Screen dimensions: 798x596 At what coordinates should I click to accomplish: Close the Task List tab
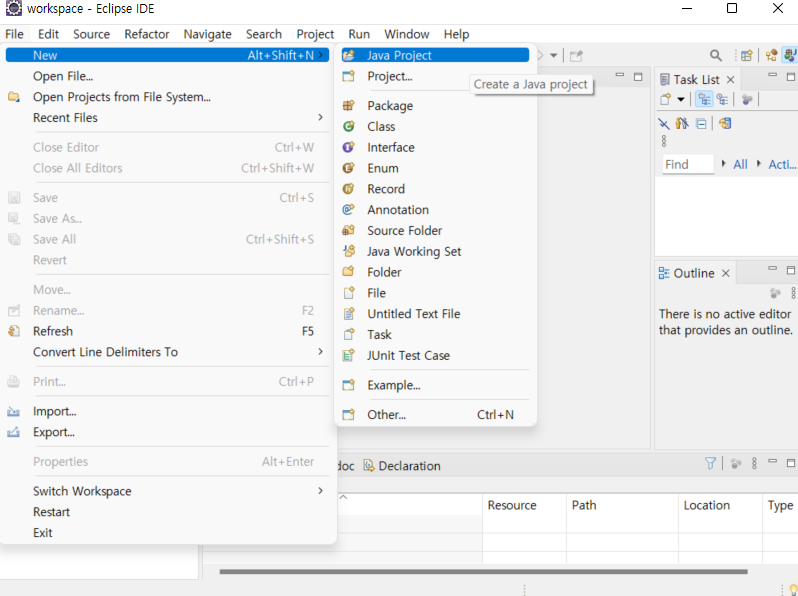tap(730, 79)
